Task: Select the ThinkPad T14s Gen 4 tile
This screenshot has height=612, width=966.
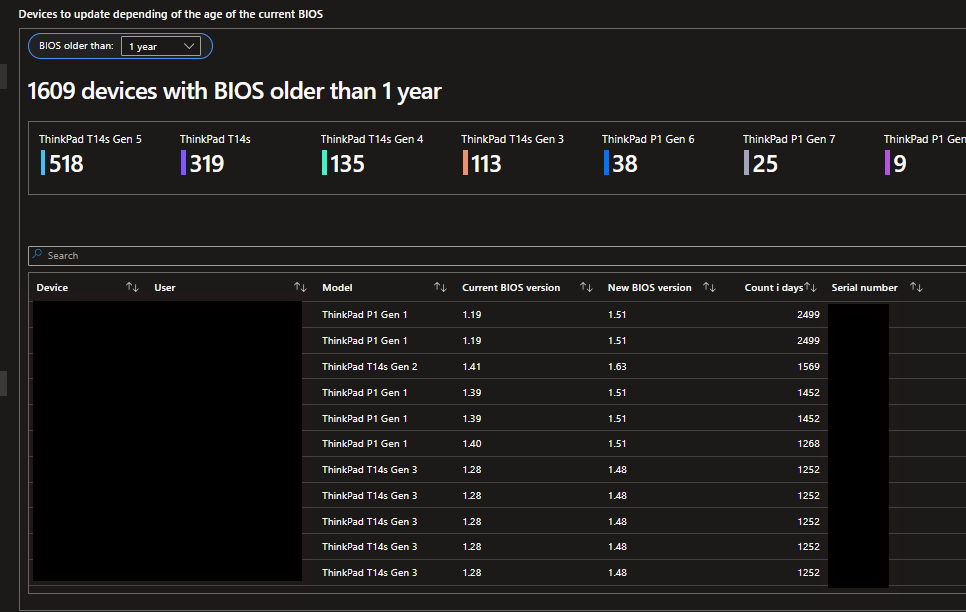Action: [x=372, y=155]
